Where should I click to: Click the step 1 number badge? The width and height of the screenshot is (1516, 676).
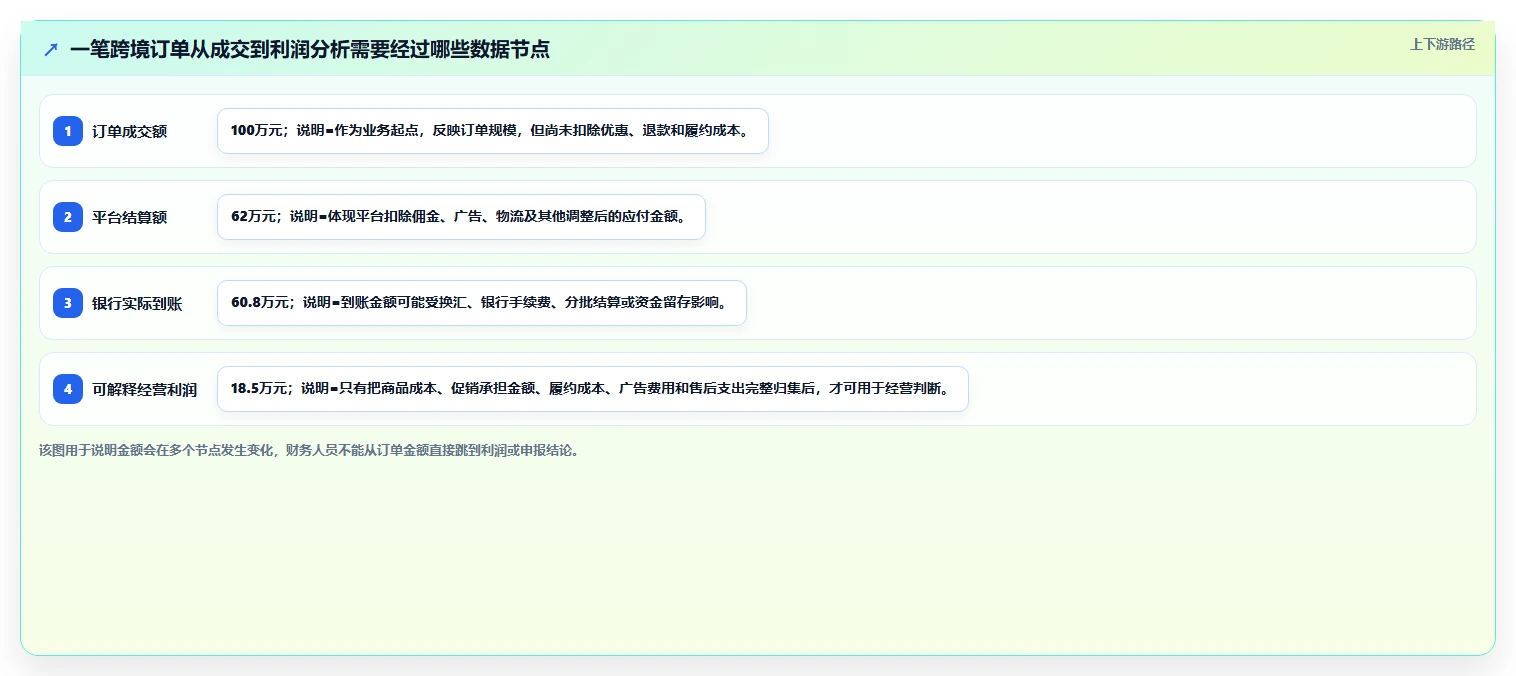click(x=68, y=131)
